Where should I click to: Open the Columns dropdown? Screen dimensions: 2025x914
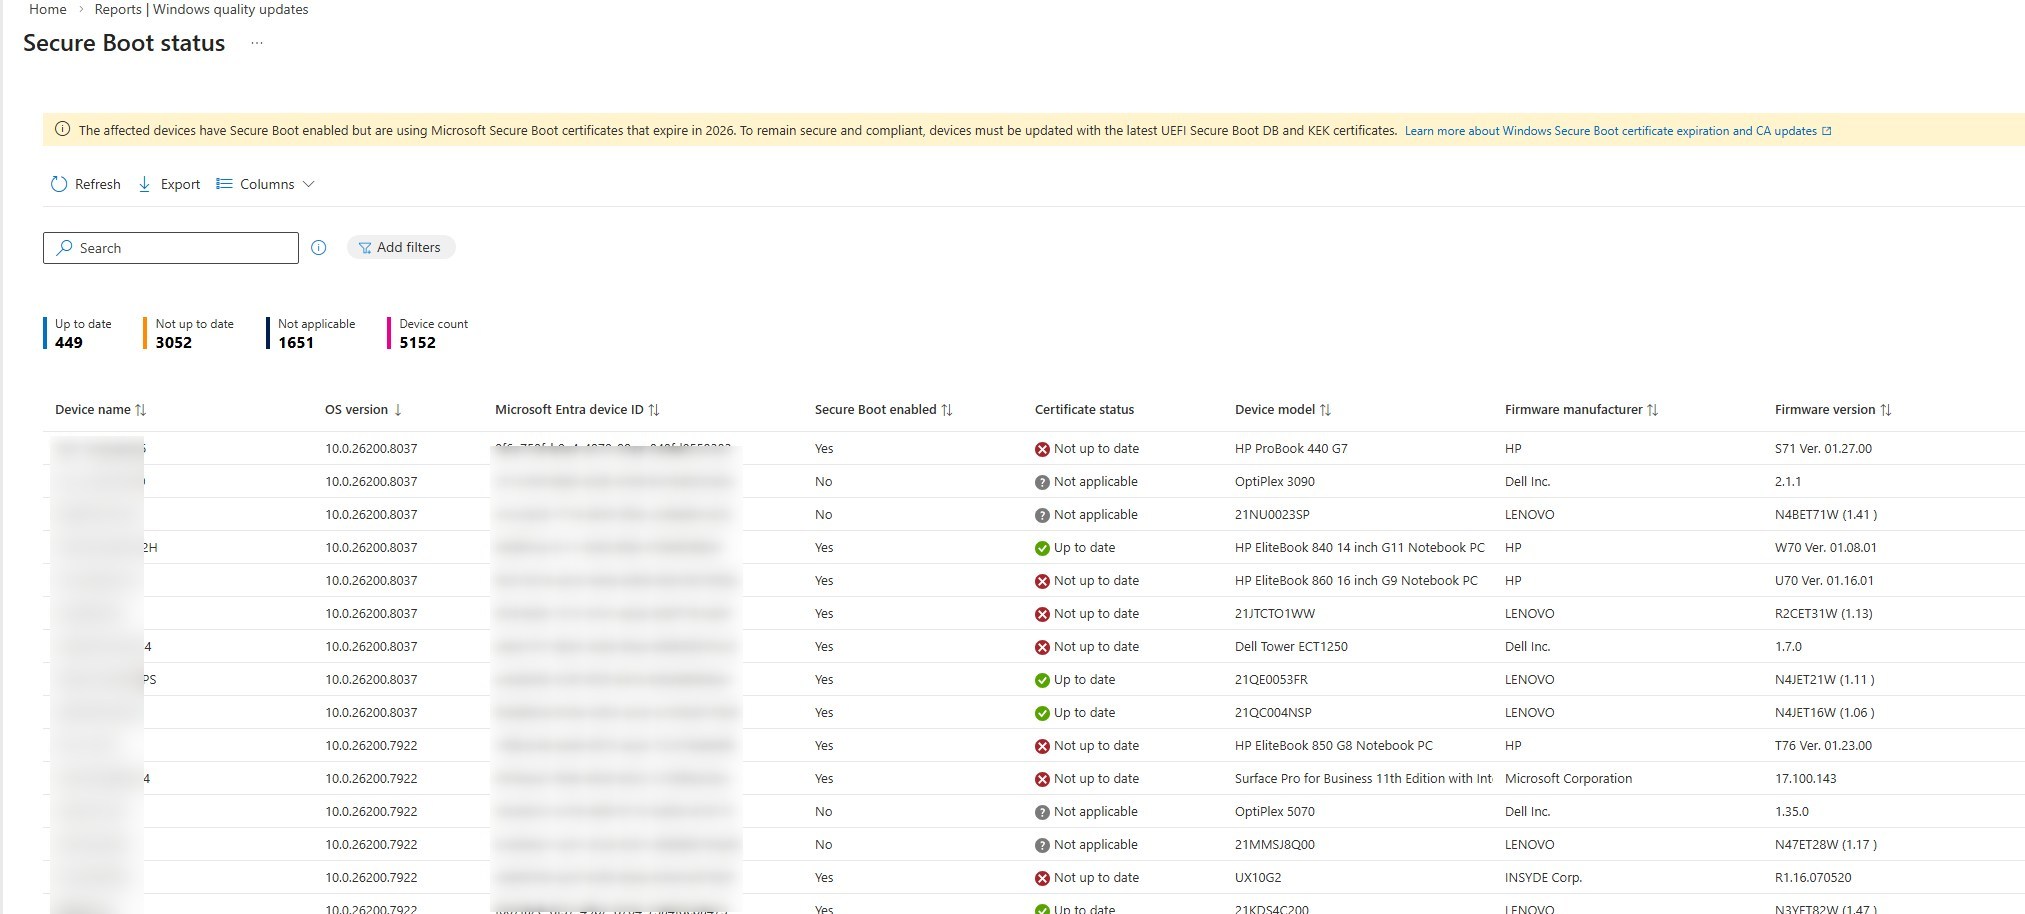tap(266, 184)
